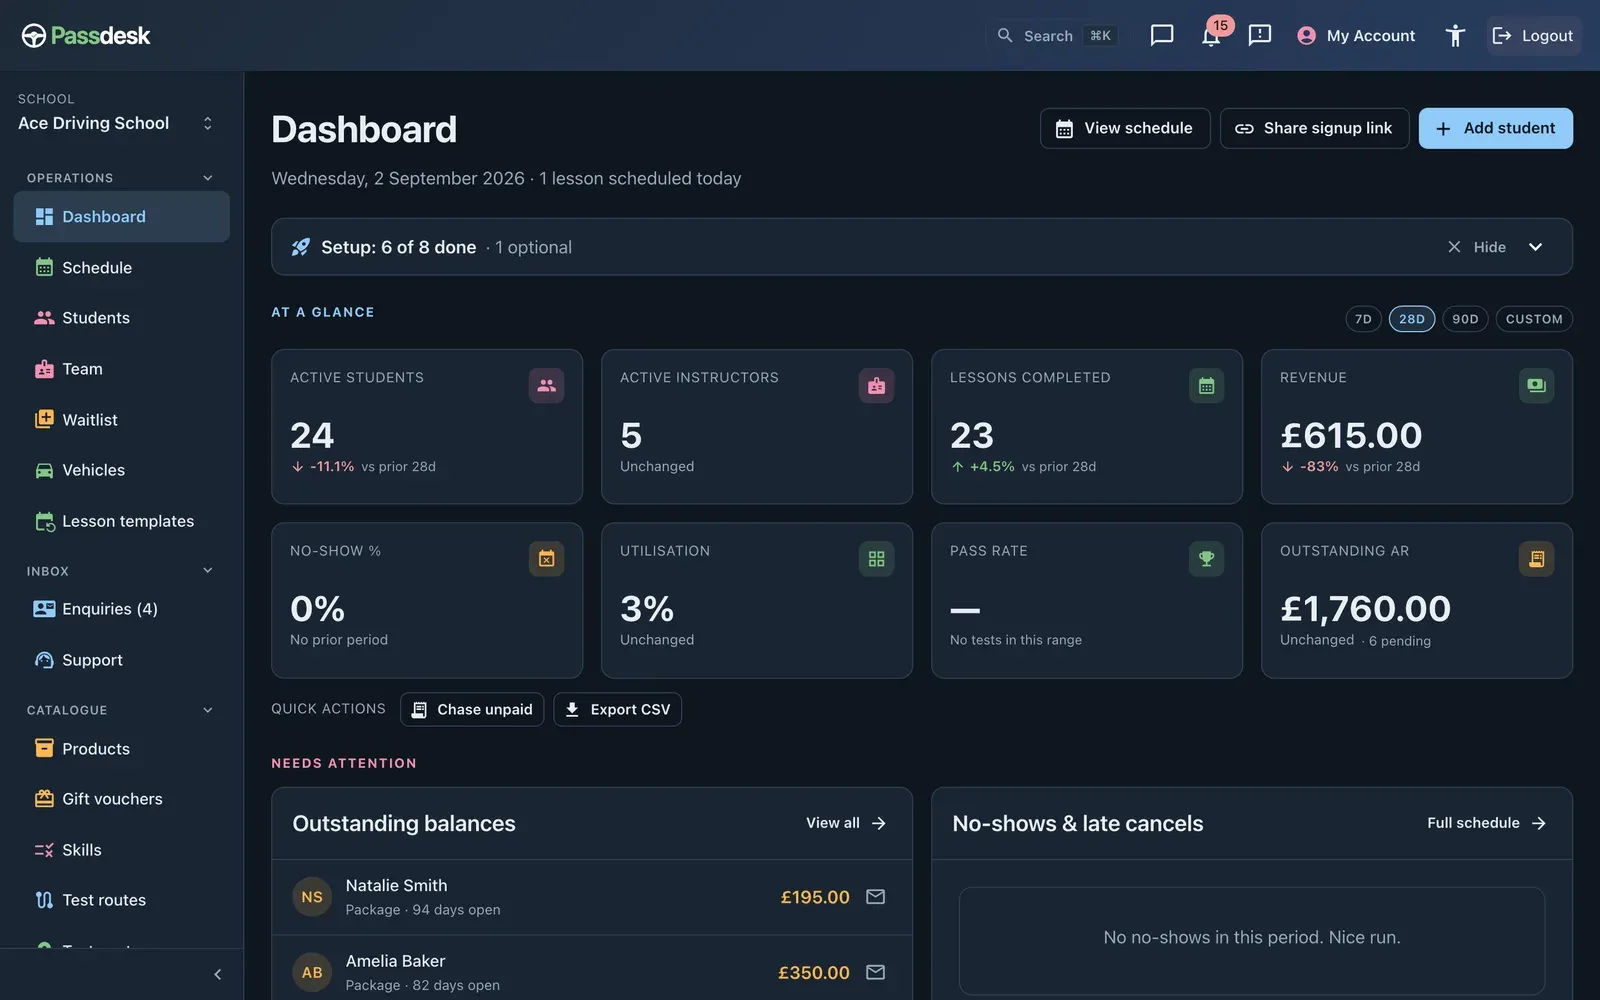1600x1000 pixels.
Task: Open the Waitlist page
Action: (121, 420)
